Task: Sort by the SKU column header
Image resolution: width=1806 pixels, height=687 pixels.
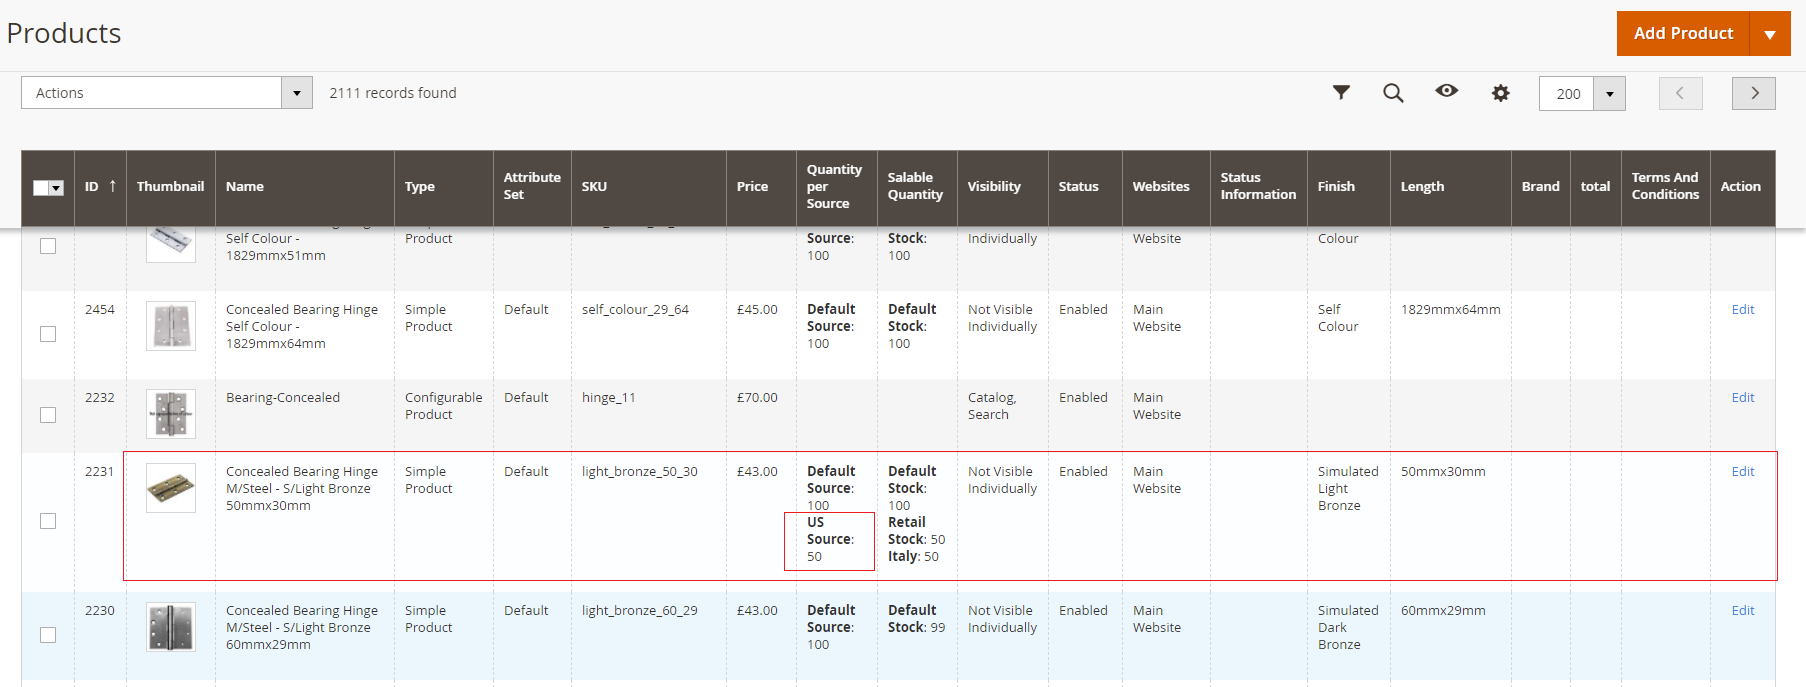Action: [x=594, y=187]
